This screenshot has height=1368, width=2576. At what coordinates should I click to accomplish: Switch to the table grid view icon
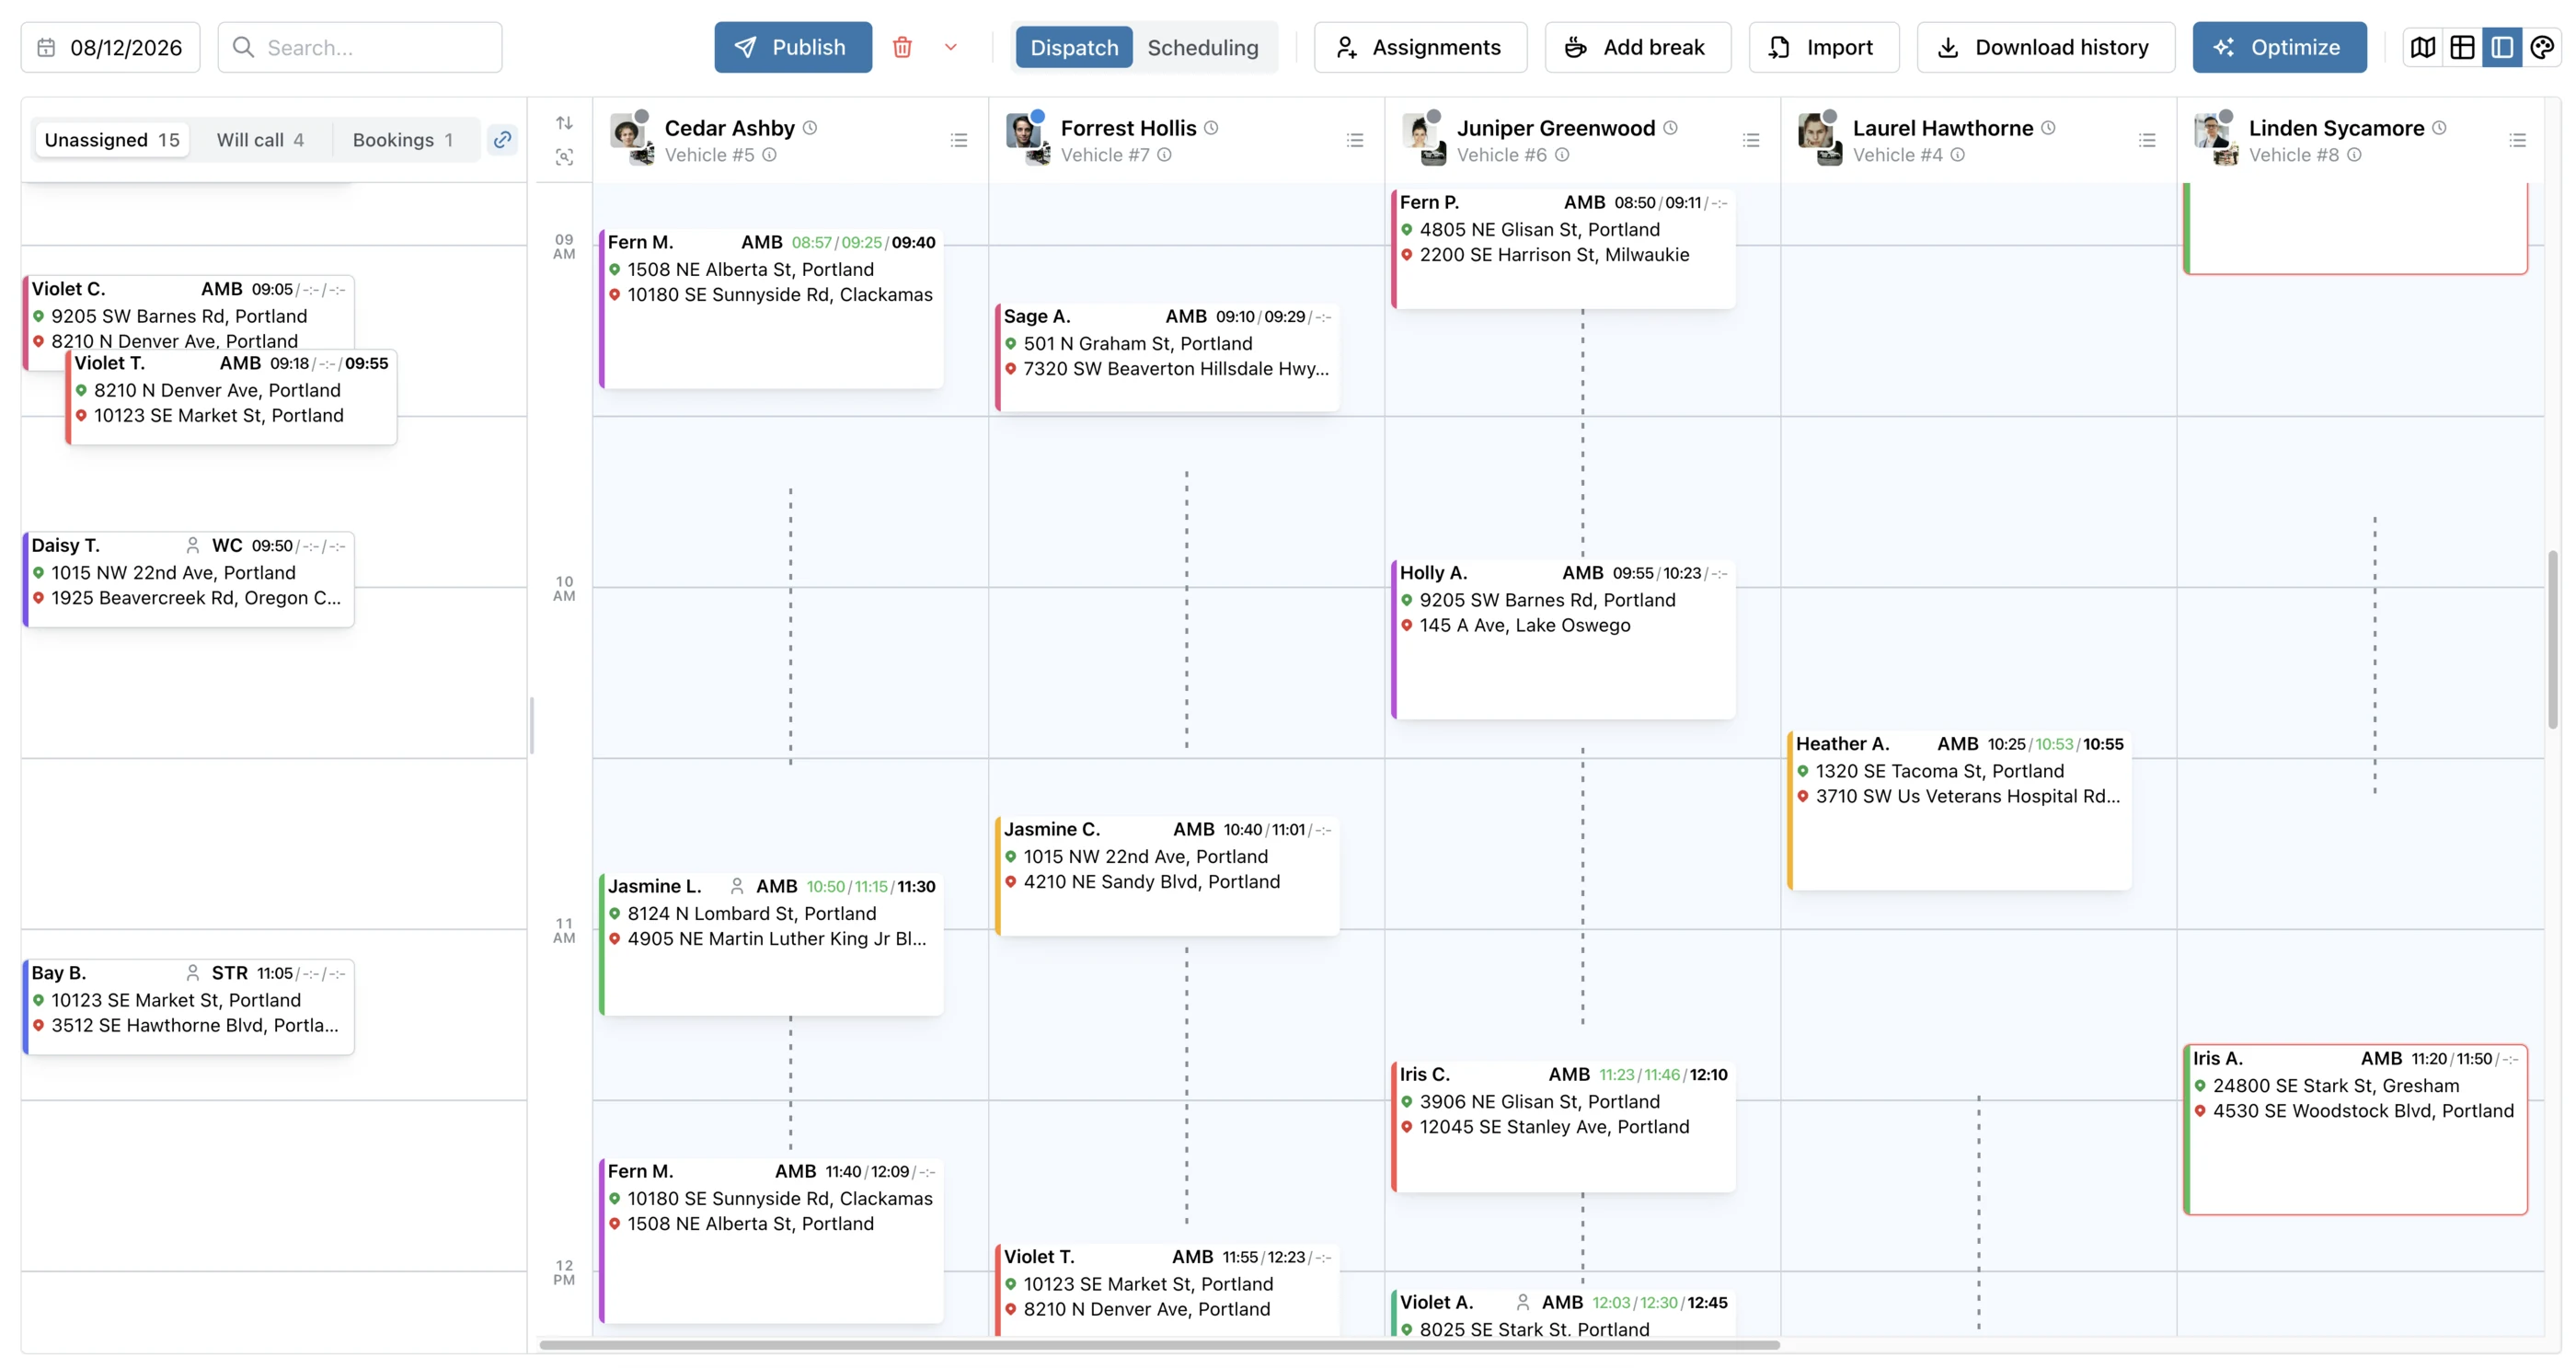pos(2463,47)
